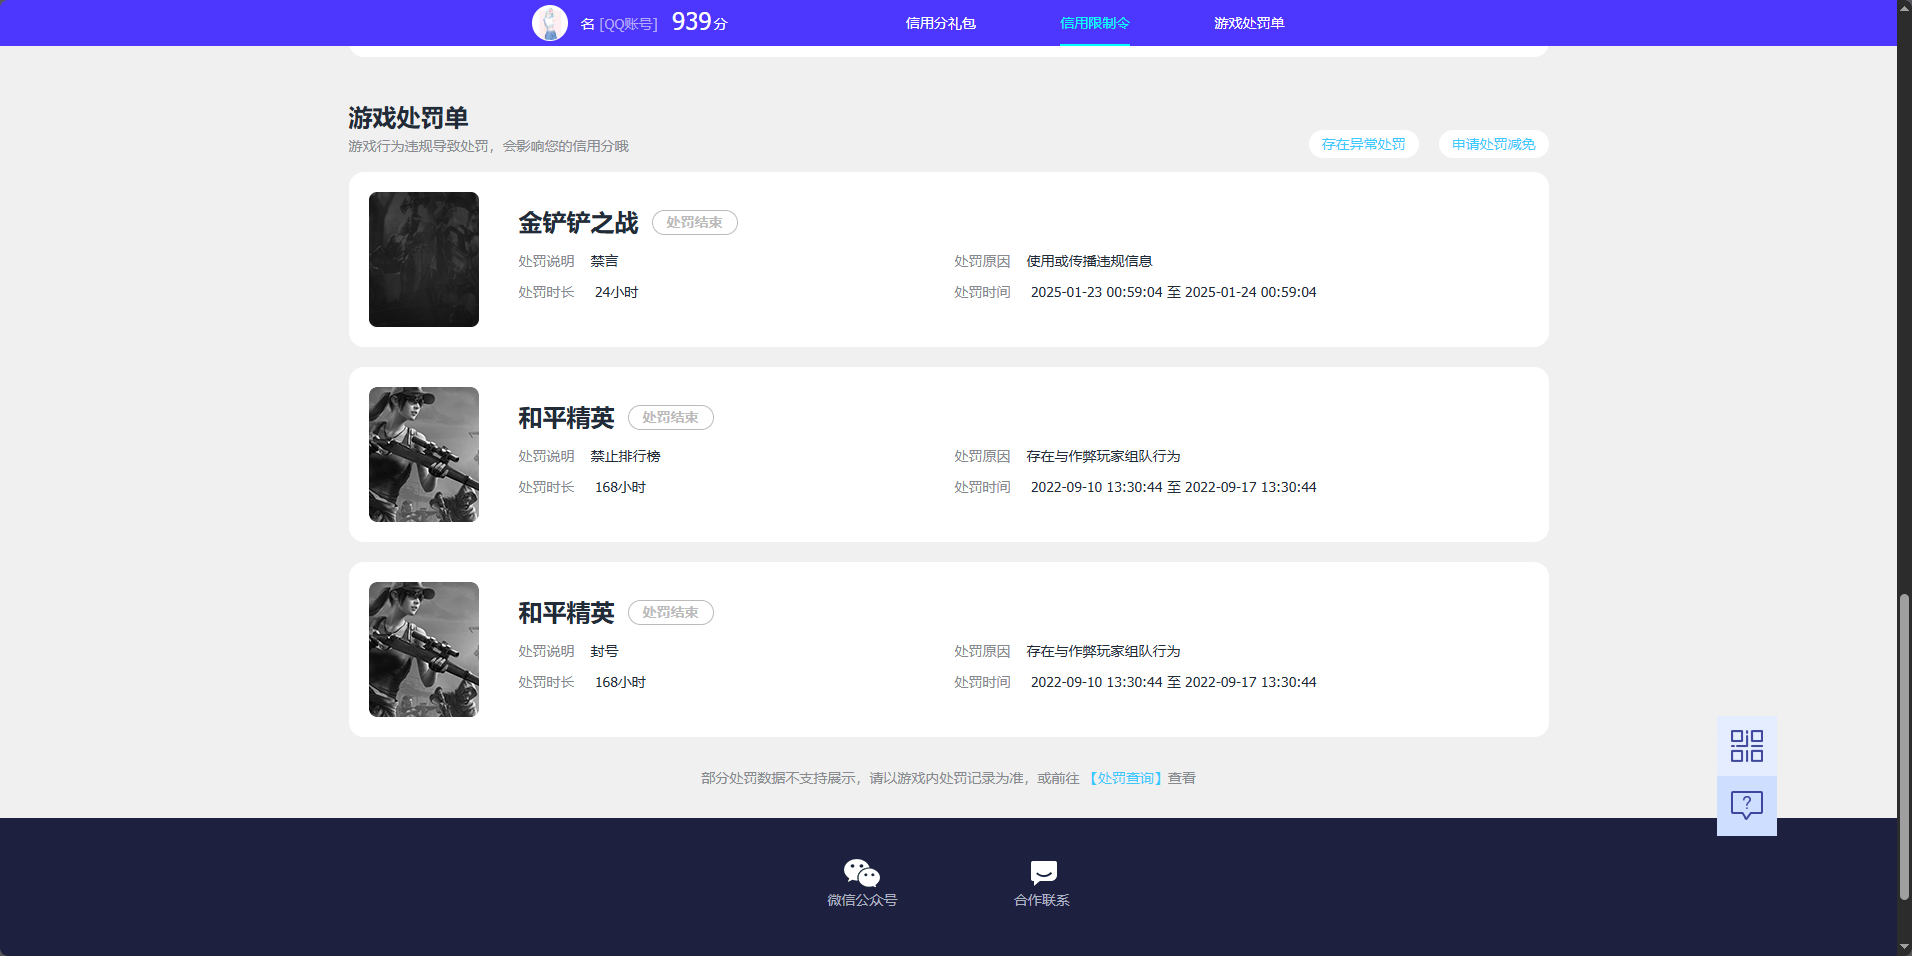Click 处罚结束 badge on 禁止排行榜 card
Screen dimensions: 1912x956
tap(671, 417)
